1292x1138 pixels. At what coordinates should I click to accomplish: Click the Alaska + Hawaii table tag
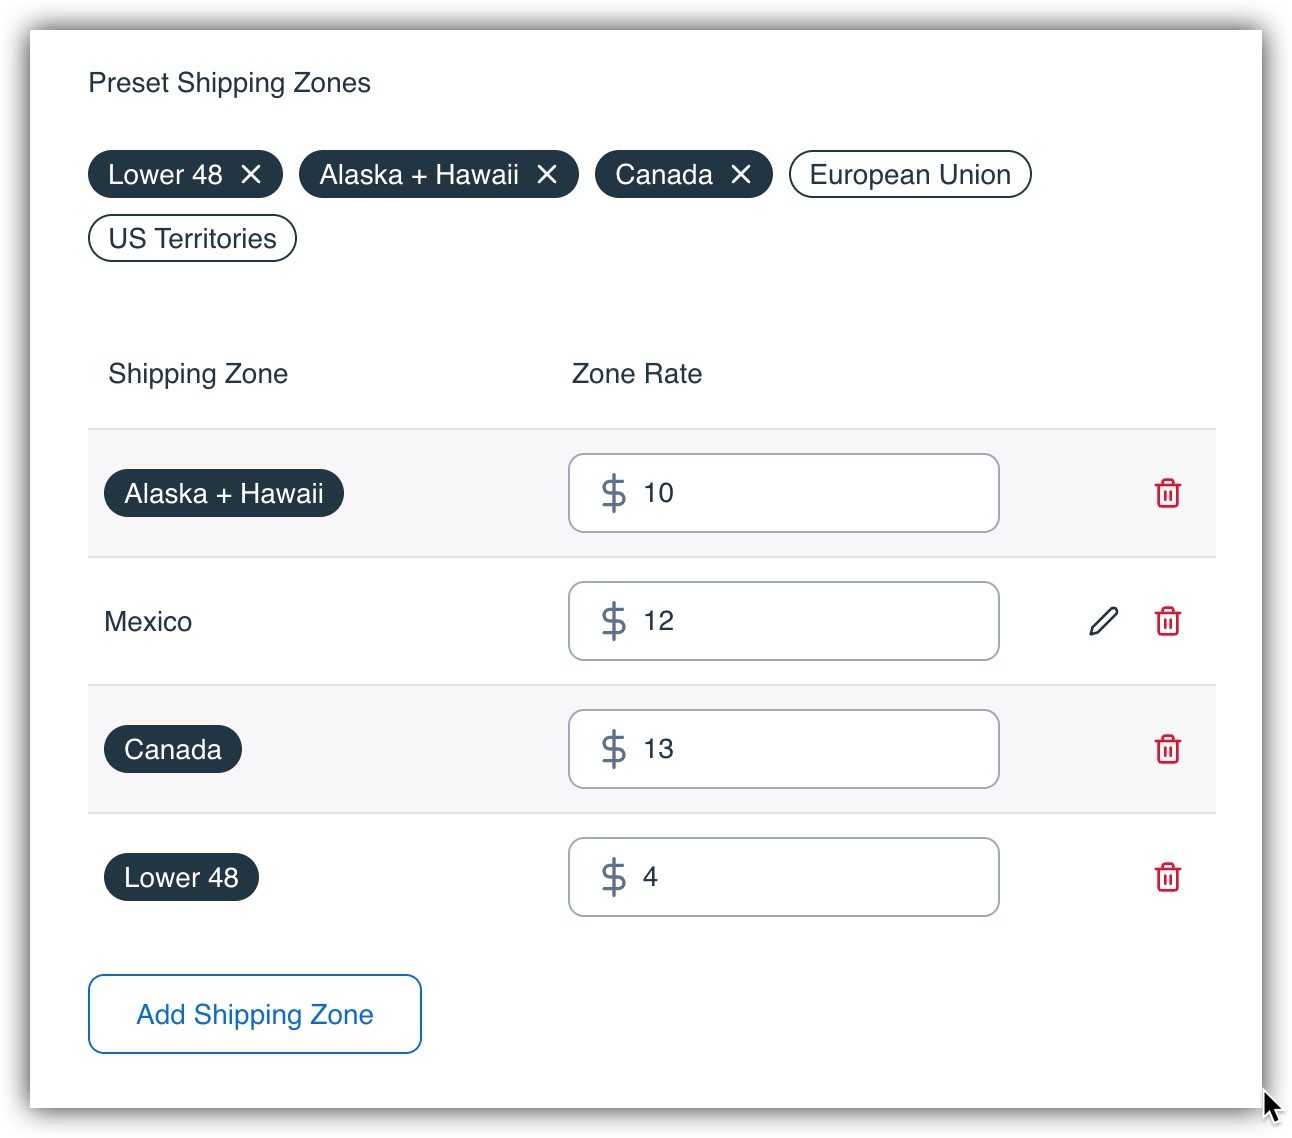pos(223,493)
